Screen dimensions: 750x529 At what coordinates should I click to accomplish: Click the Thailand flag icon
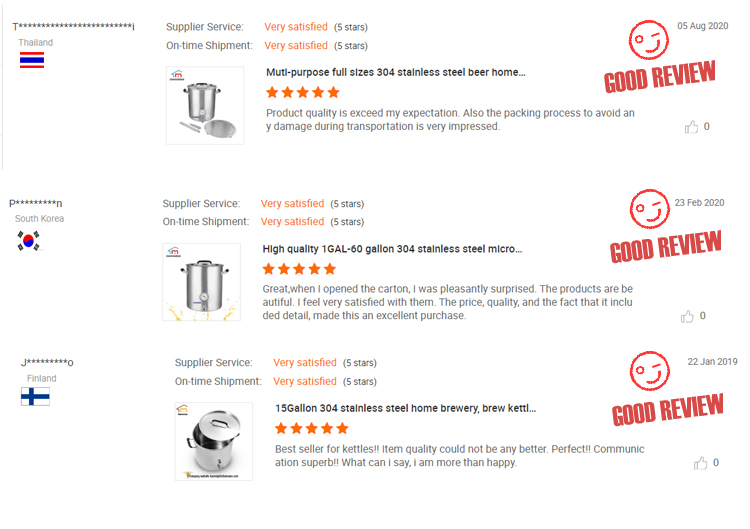[x=32, y=60]
